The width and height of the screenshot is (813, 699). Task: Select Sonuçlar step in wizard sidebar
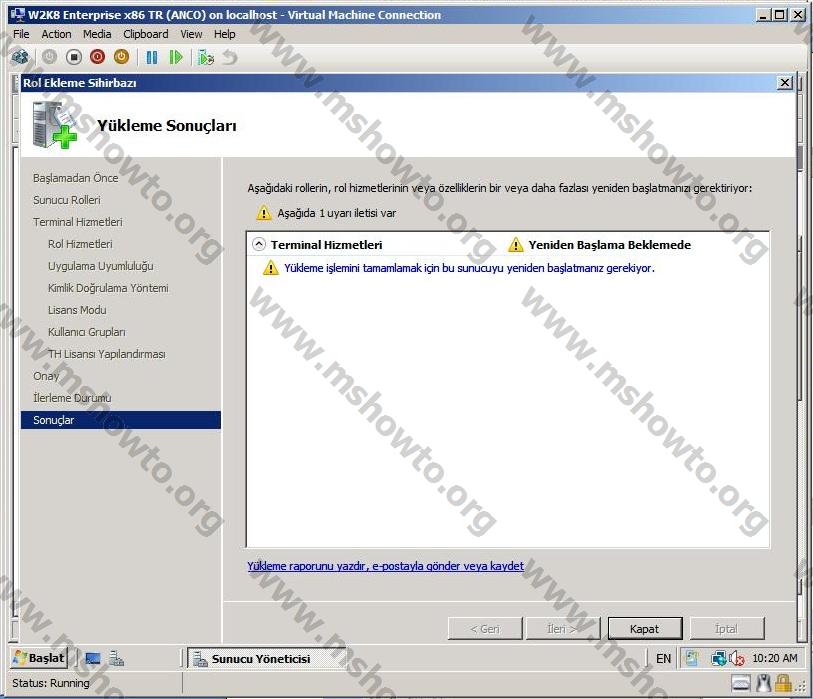[x=54, y=420]
